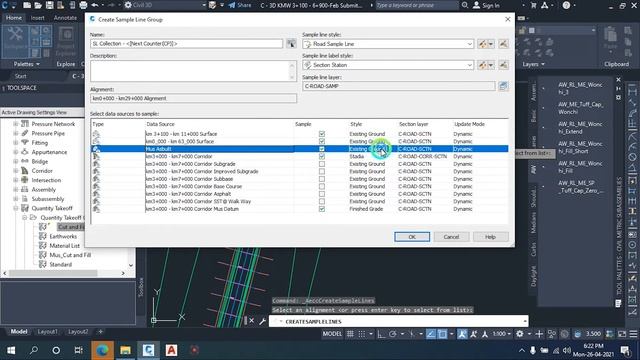Switch to the Home ribbon tab

pyautogui.click(x=14, y=18)
